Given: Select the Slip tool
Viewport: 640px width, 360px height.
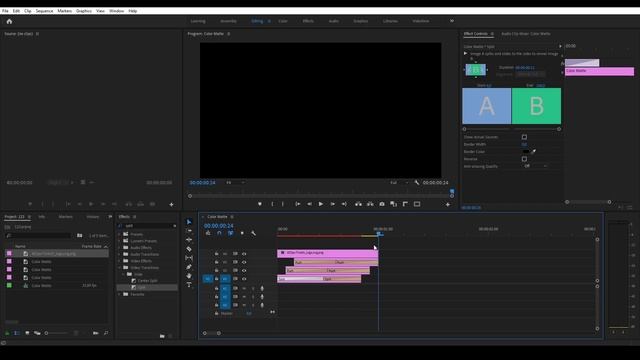Looking at the screenshot, I should click(x=189, y=258).
